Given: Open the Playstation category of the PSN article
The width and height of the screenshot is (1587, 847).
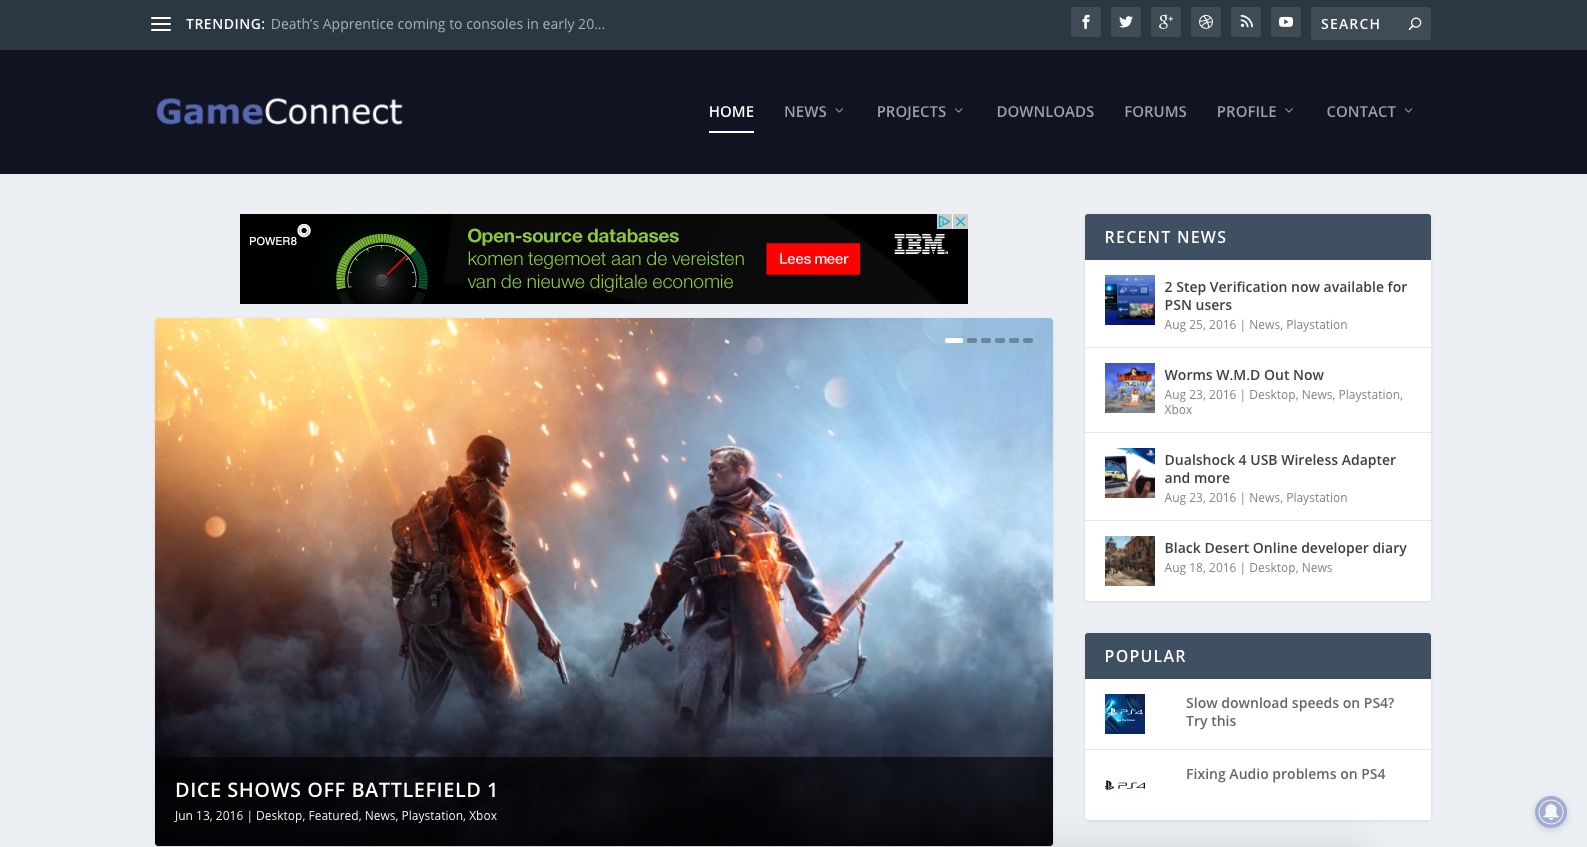Looking at the screenshot, I should pyautogui.click(x=1316, y=325).
